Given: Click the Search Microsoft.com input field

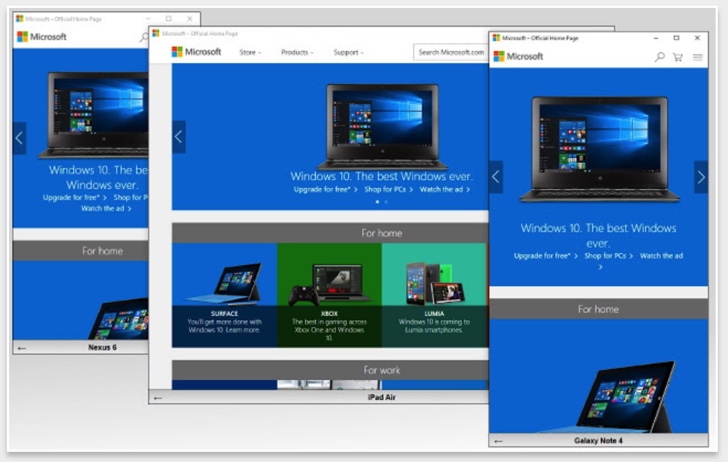Looking at the screenshot, I should coord(450,52).
